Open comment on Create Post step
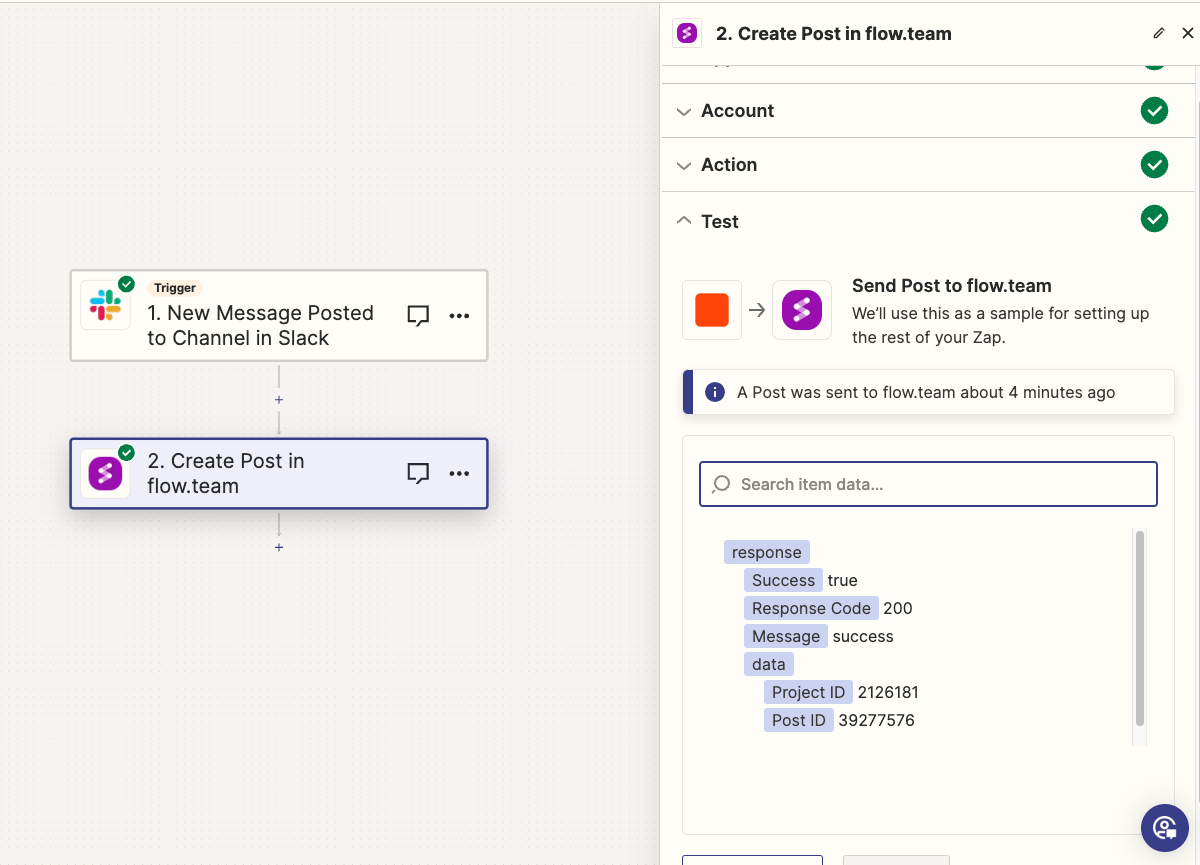The image size is (1200, 865). click(418, 473)
